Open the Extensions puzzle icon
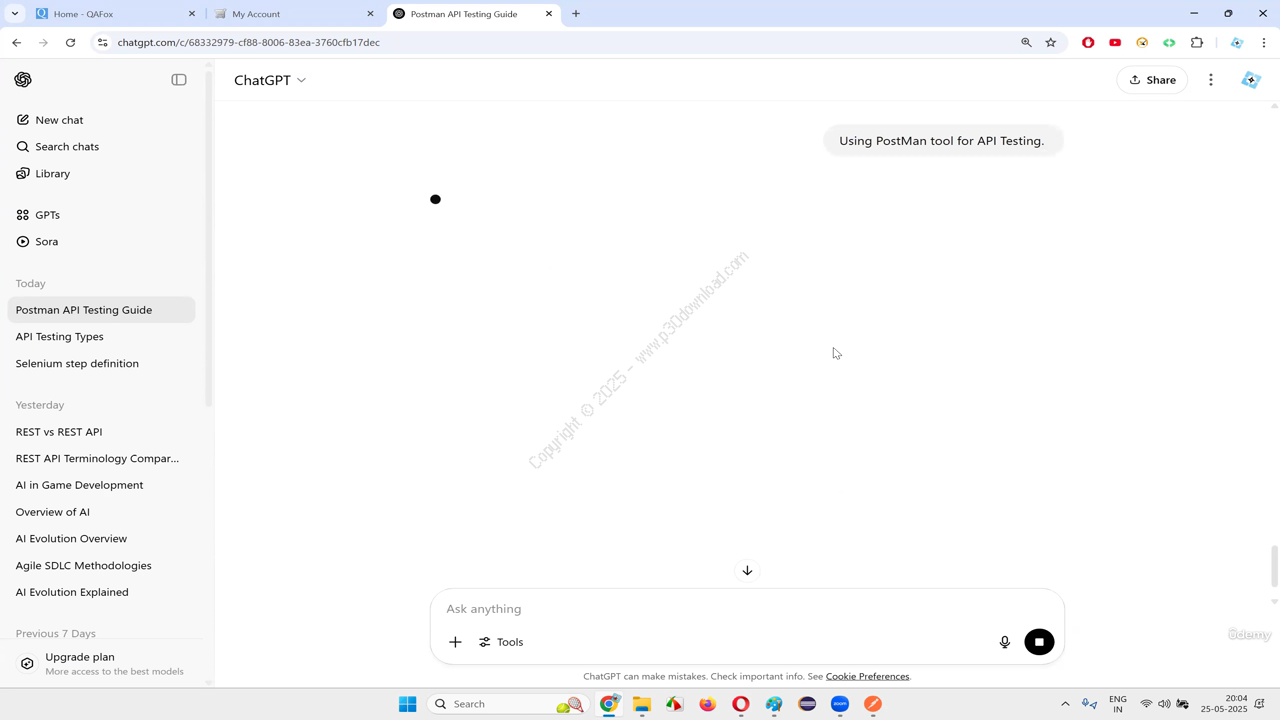1280x720 pixels. (1197, 43)
